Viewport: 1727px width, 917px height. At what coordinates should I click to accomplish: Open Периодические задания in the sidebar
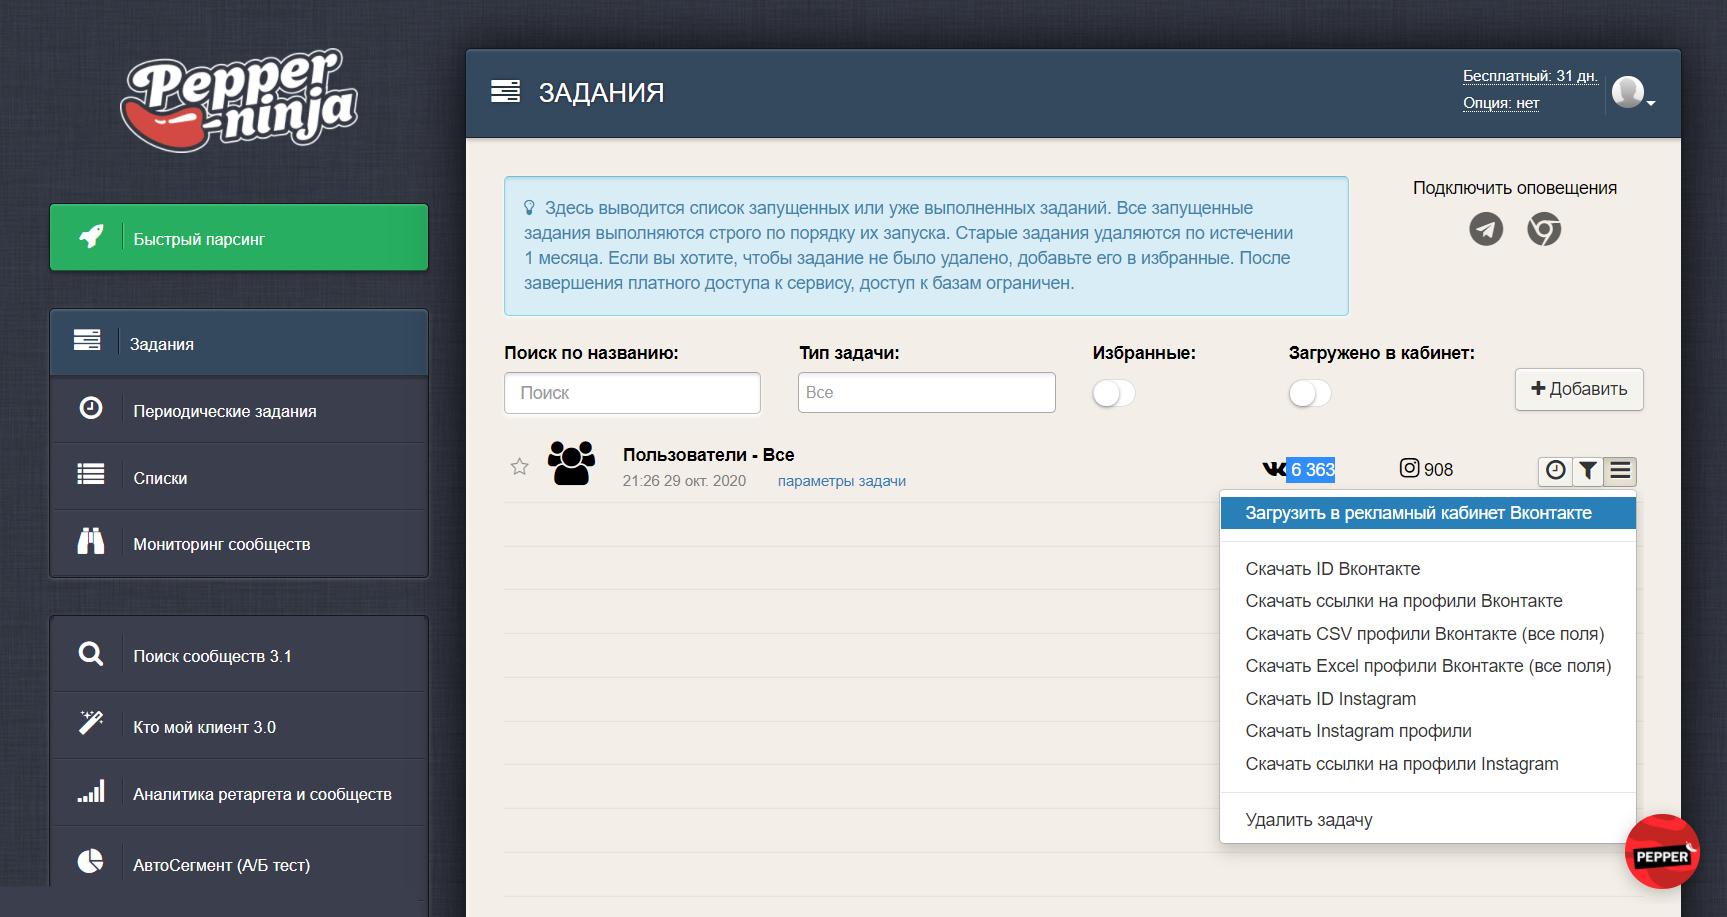239,410
